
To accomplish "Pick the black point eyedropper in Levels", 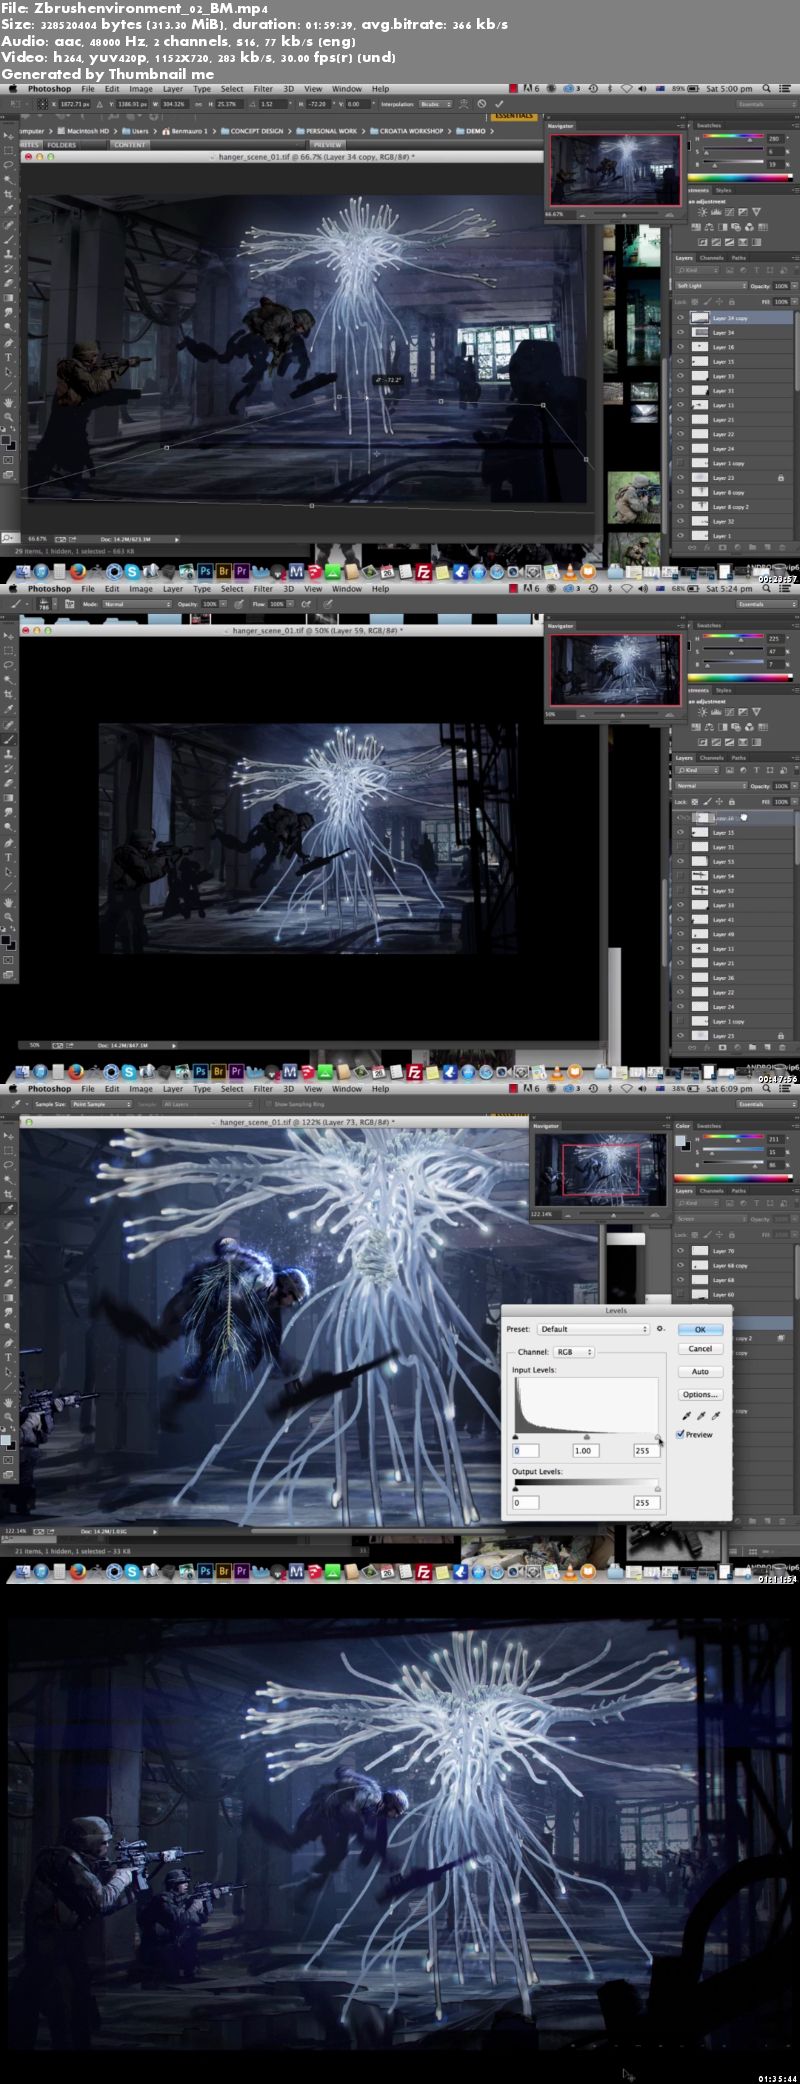I will (686, 1416).
